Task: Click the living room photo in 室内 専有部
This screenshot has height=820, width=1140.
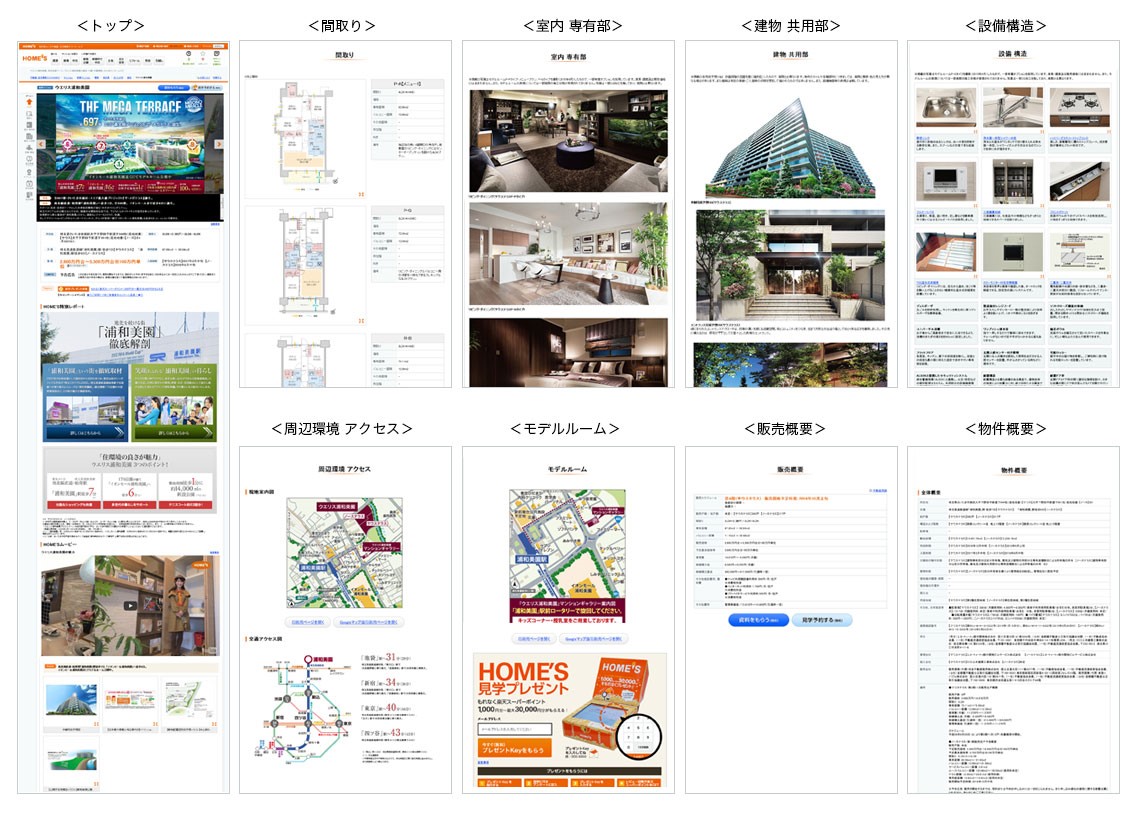Action: tap(567, 141)
